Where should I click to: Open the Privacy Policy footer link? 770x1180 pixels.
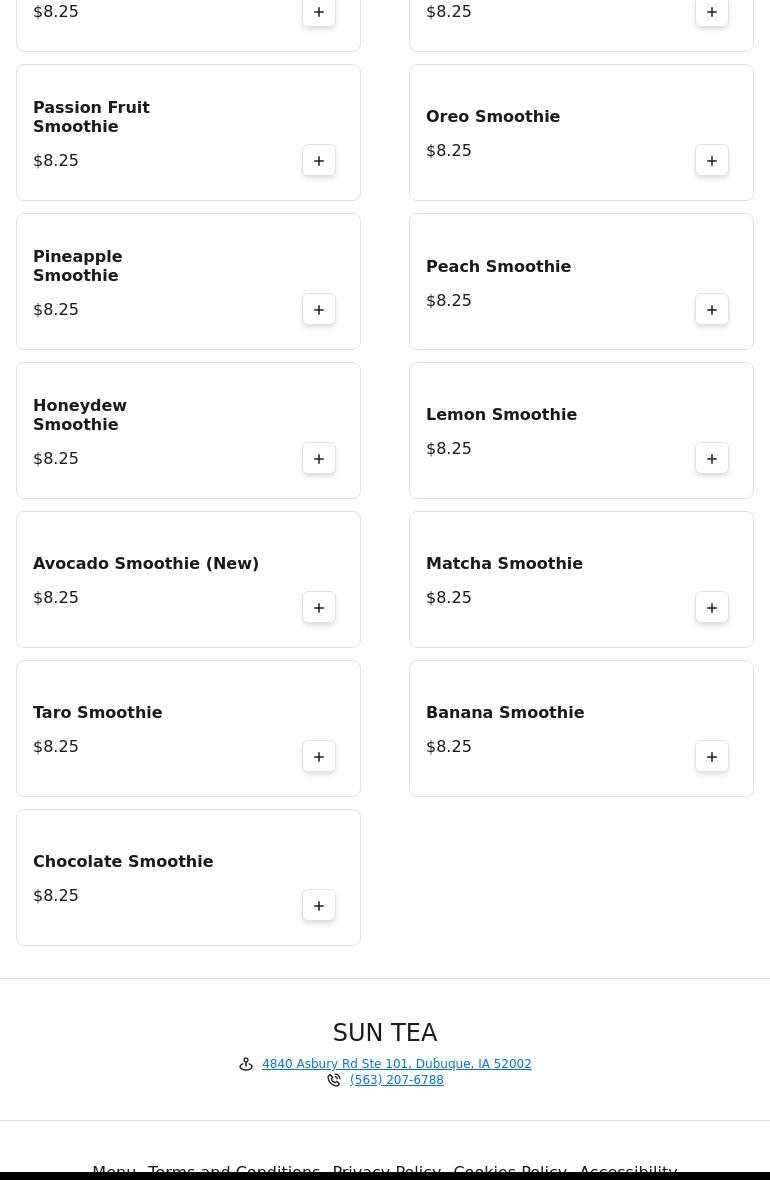point(387,1171)
